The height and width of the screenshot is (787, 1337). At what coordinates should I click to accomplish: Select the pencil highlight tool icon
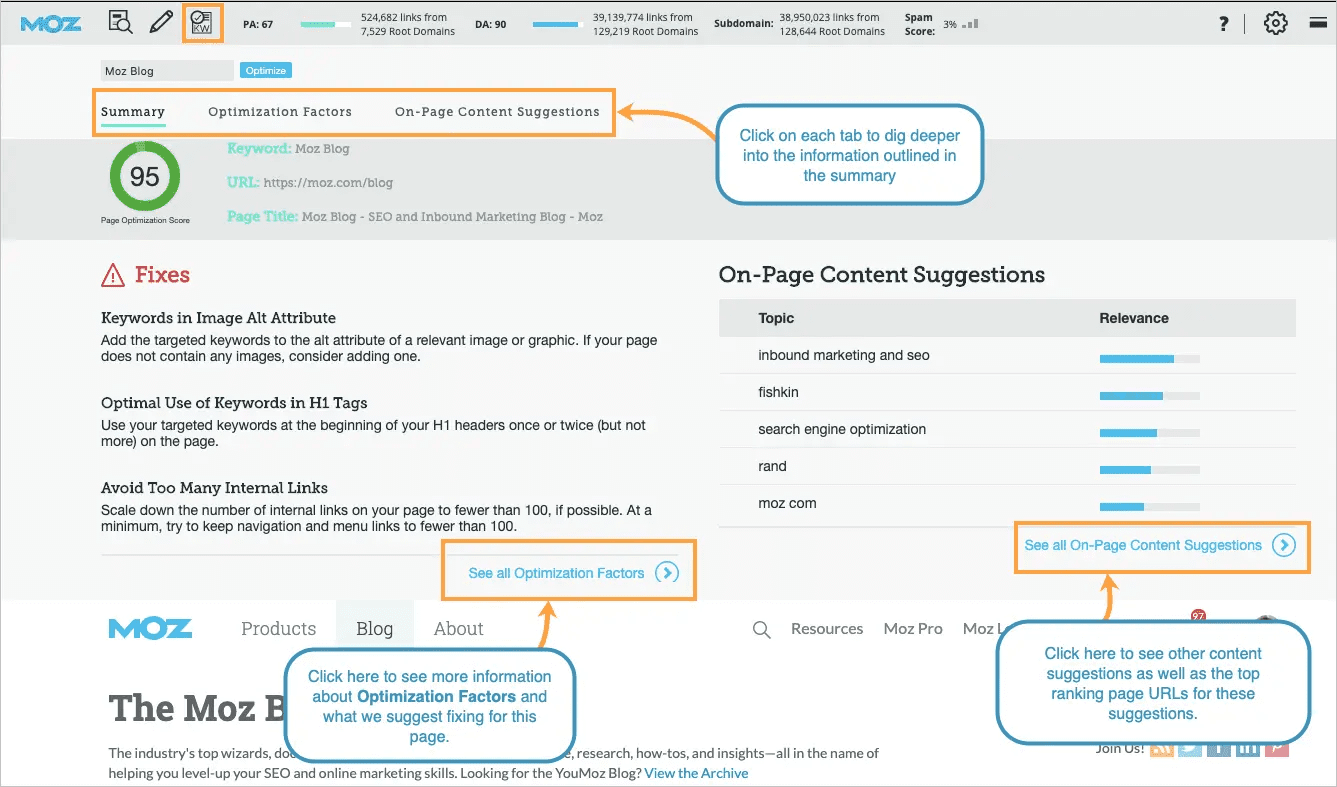pyautogui.click(x=161, y=23)
